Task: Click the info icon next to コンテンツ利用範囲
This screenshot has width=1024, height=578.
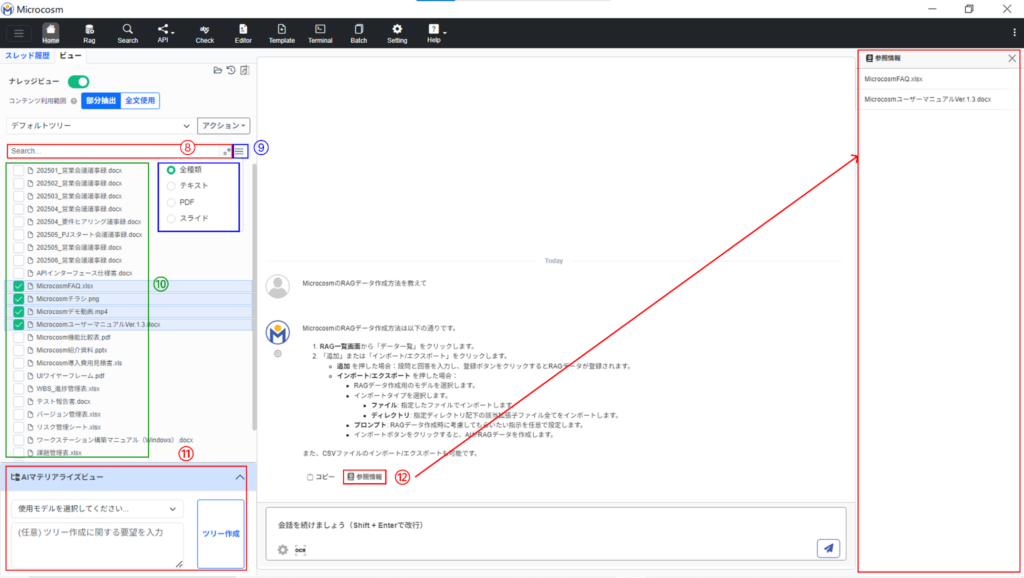Action: coord(74,101)
